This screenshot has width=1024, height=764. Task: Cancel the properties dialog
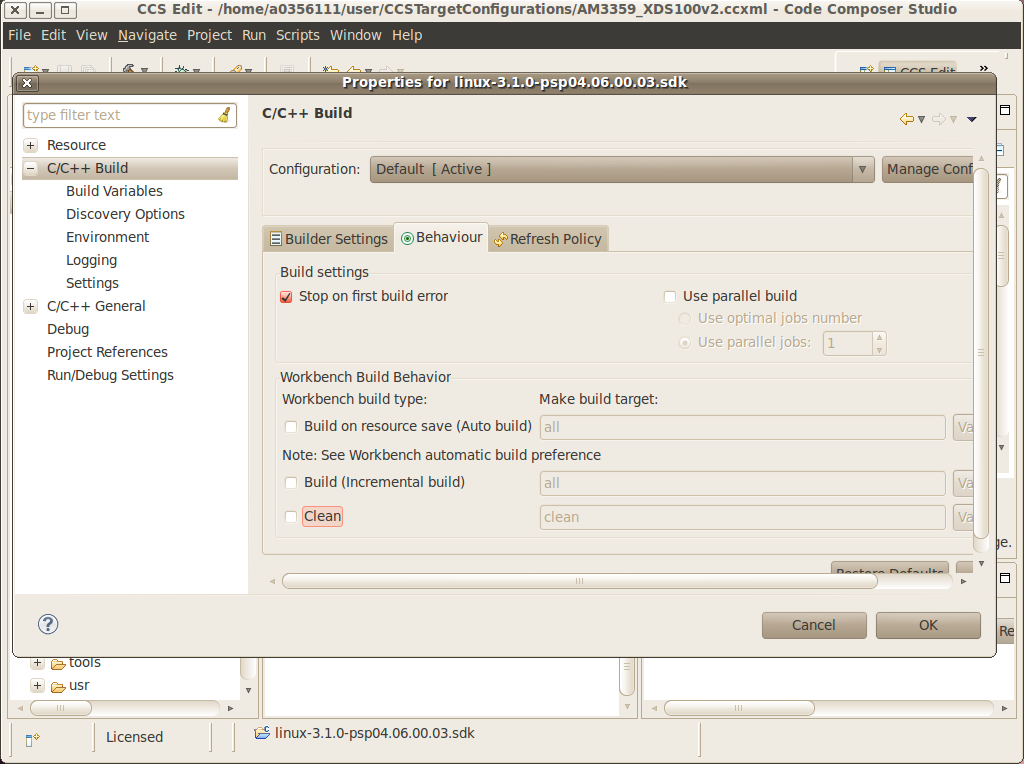pos(813,625)
